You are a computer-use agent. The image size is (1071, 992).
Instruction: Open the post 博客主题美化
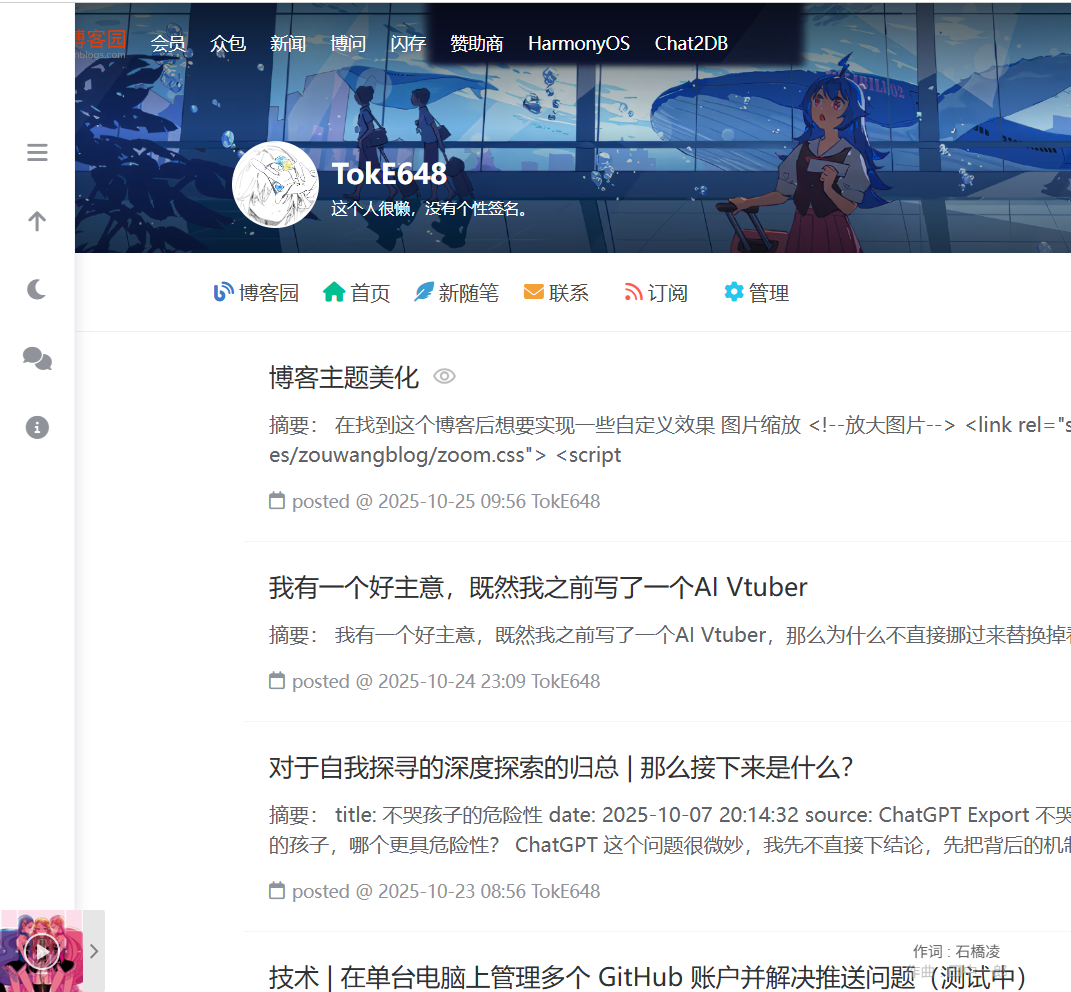point(344,377)
